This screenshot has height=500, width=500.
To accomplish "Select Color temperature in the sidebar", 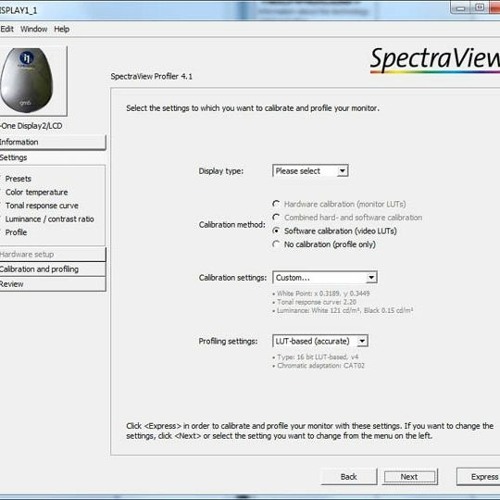I will tap(37, 192).
